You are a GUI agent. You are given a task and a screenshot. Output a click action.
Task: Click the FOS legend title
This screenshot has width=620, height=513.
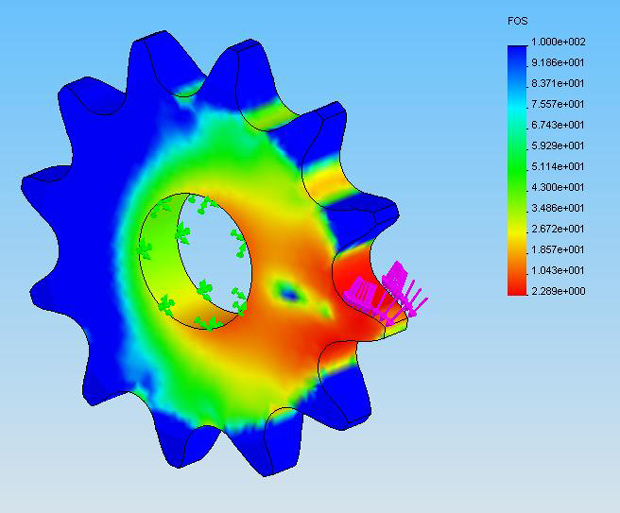(517, 21)
